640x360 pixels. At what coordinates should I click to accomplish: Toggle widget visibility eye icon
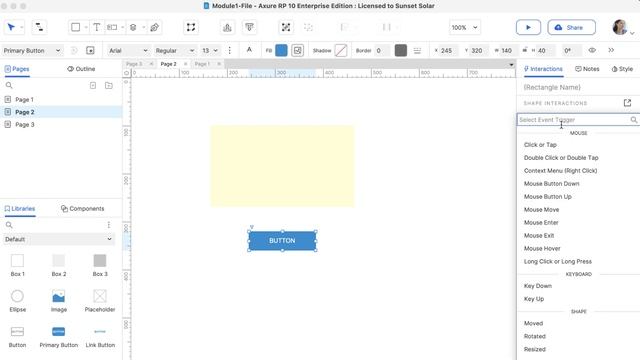592,50
